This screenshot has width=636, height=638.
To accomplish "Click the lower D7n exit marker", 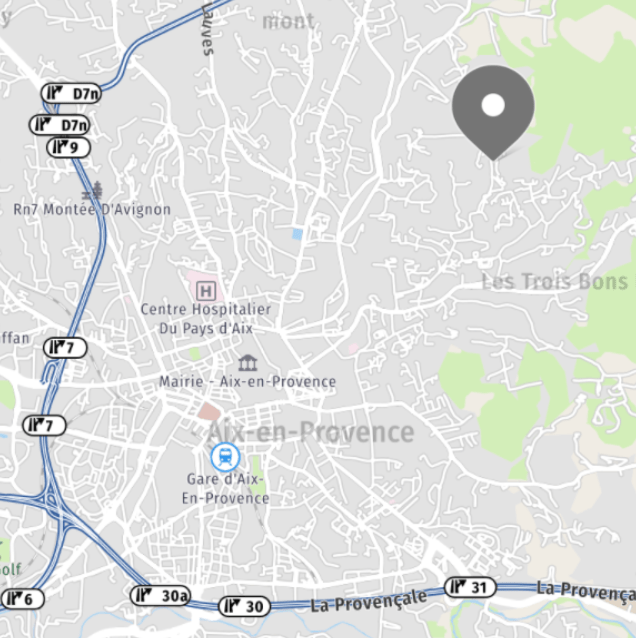I will pyautogui.click(x=59, y=125).
